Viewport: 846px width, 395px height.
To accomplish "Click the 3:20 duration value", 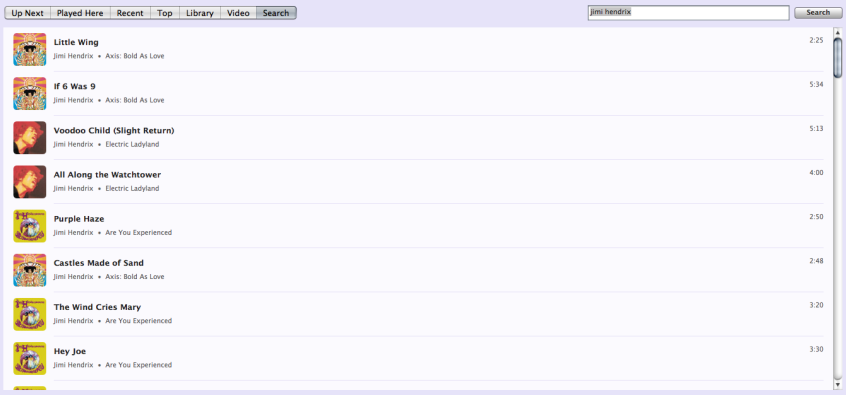I will click(x=816, y=305).
